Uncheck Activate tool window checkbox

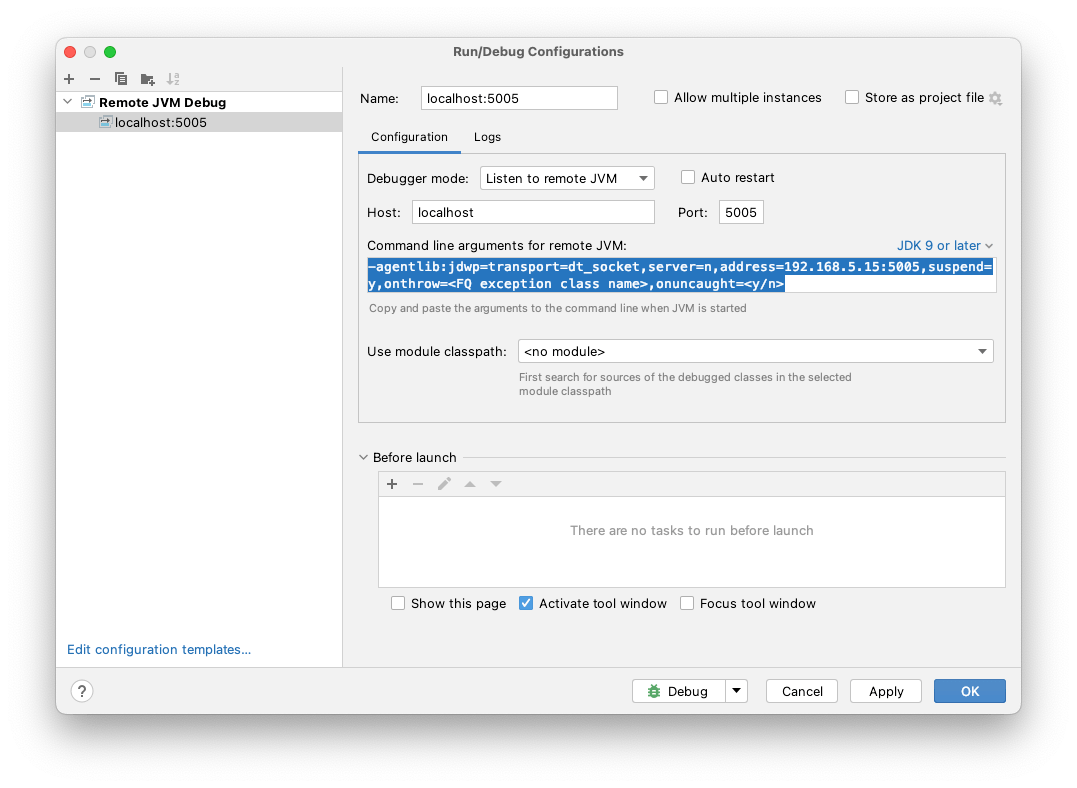(526, 604)
